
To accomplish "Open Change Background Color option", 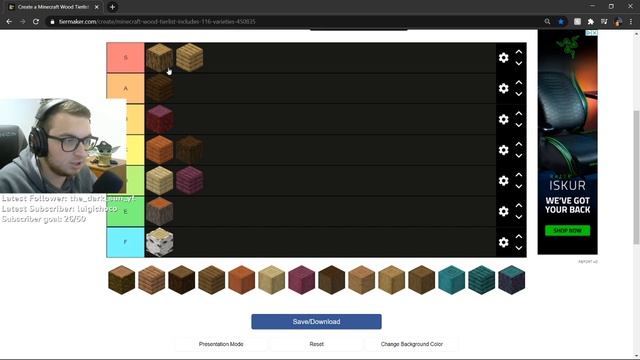I will (x=411, y=344).
